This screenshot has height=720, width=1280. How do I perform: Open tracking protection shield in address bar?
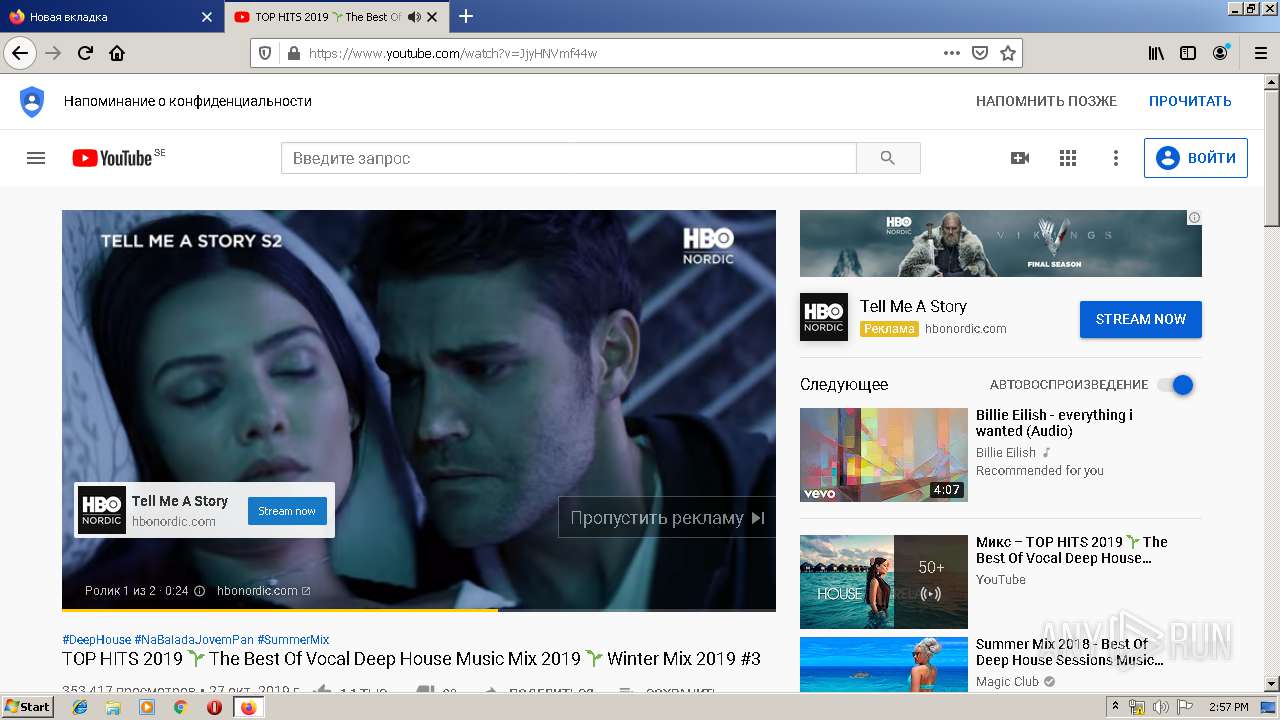pos(265,53)
